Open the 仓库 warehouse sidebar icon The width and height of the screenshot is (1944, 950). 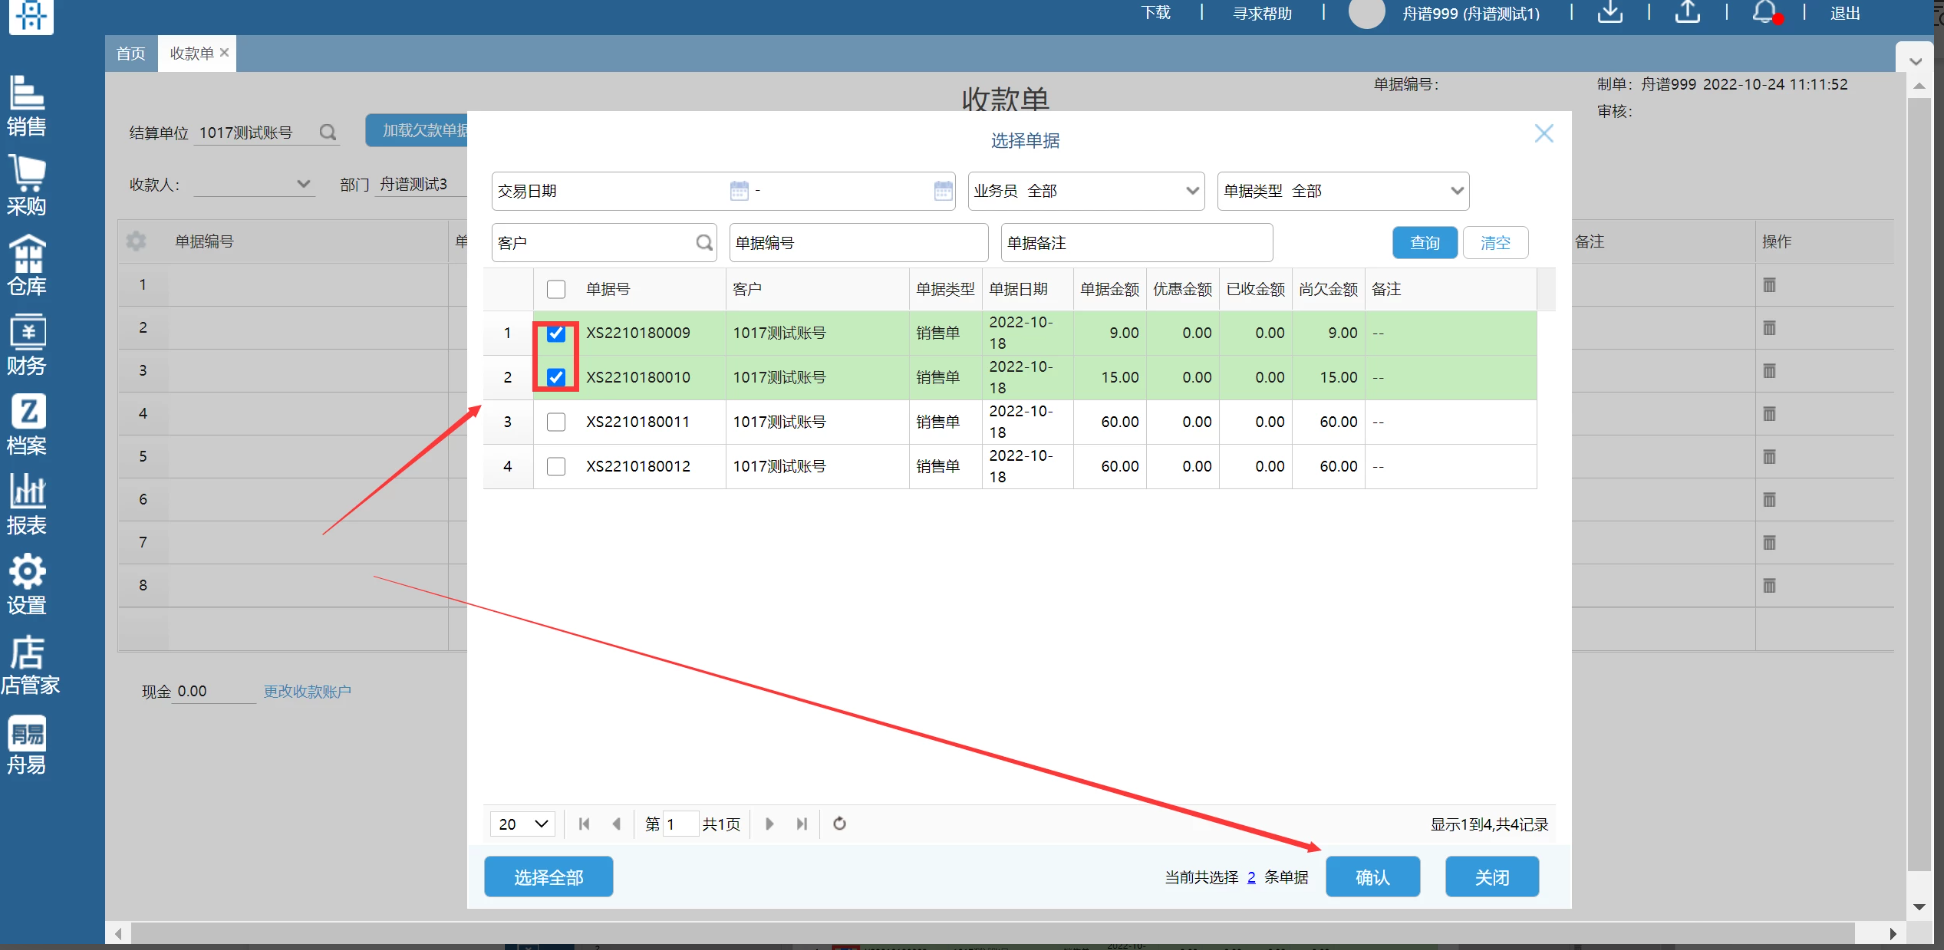point(27,265)
